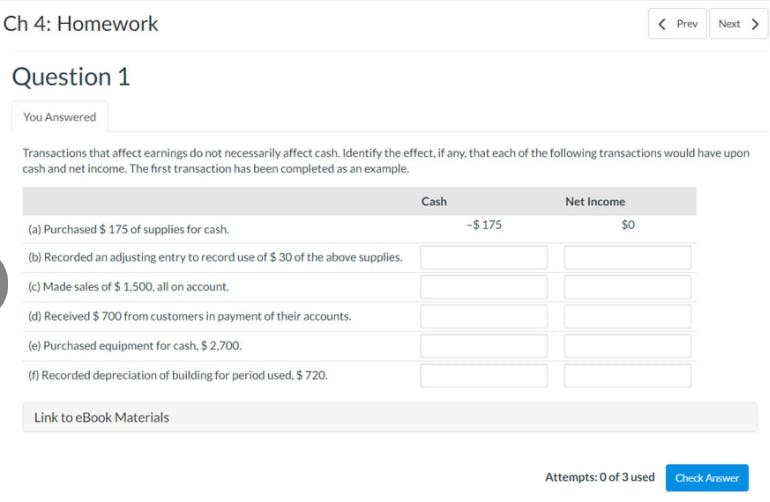Select the You Answered tab
Image resolution: width=770 pixels, height=502 pixels.
(x=60, y=117)
